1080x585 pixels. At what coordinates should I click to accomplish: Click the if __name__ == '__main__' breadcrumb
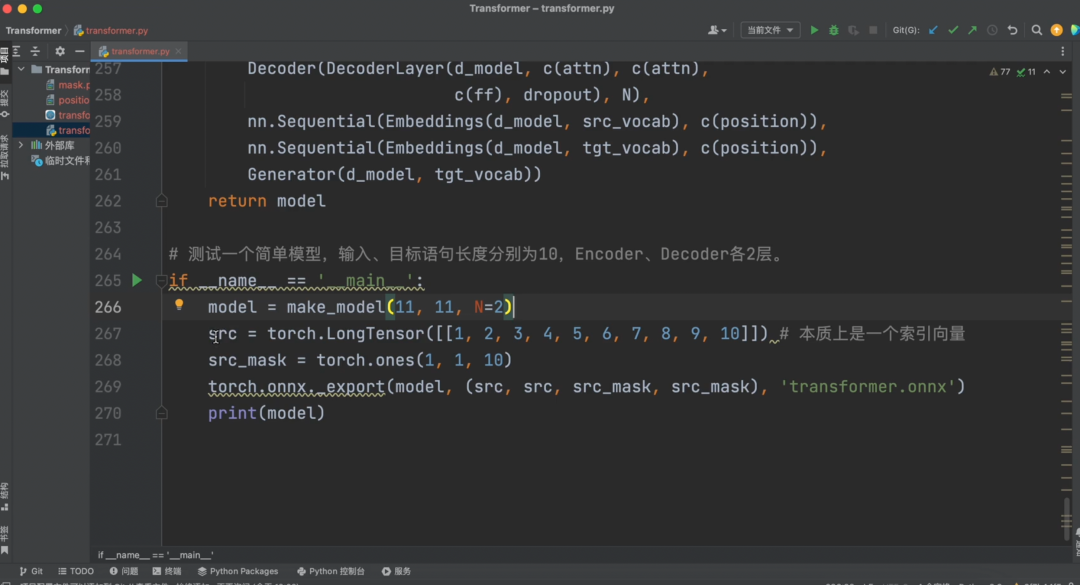156,555
